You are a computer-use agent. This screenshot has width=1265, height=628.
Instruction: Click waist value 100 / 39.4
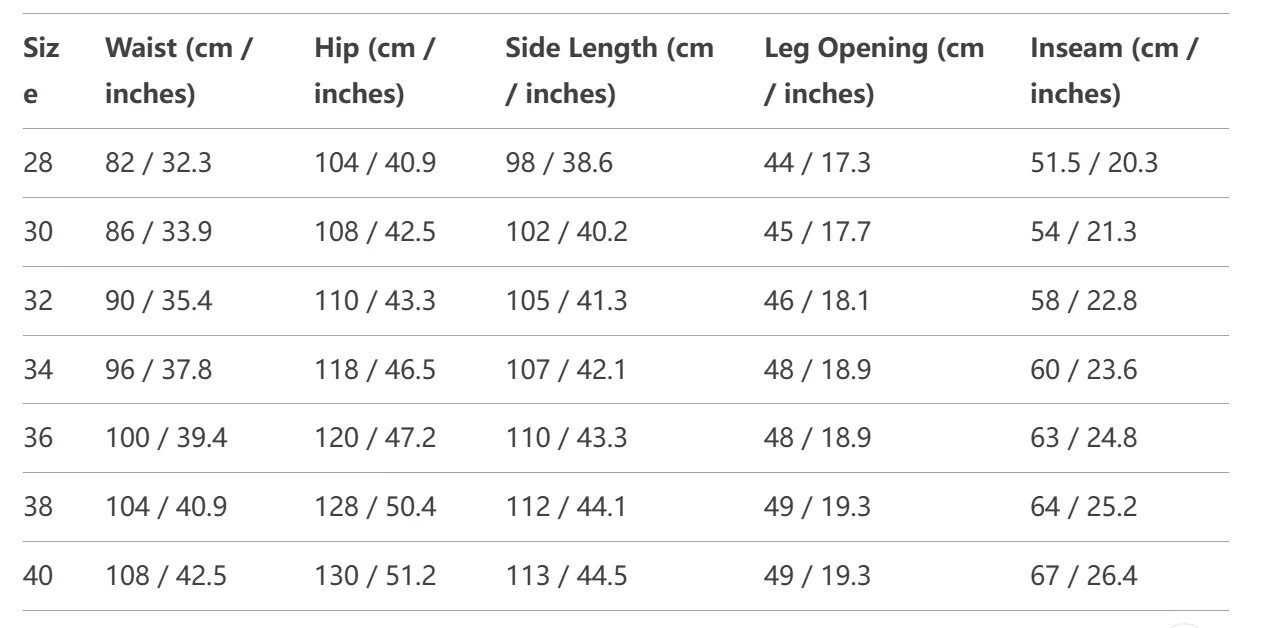coord(166,438)
